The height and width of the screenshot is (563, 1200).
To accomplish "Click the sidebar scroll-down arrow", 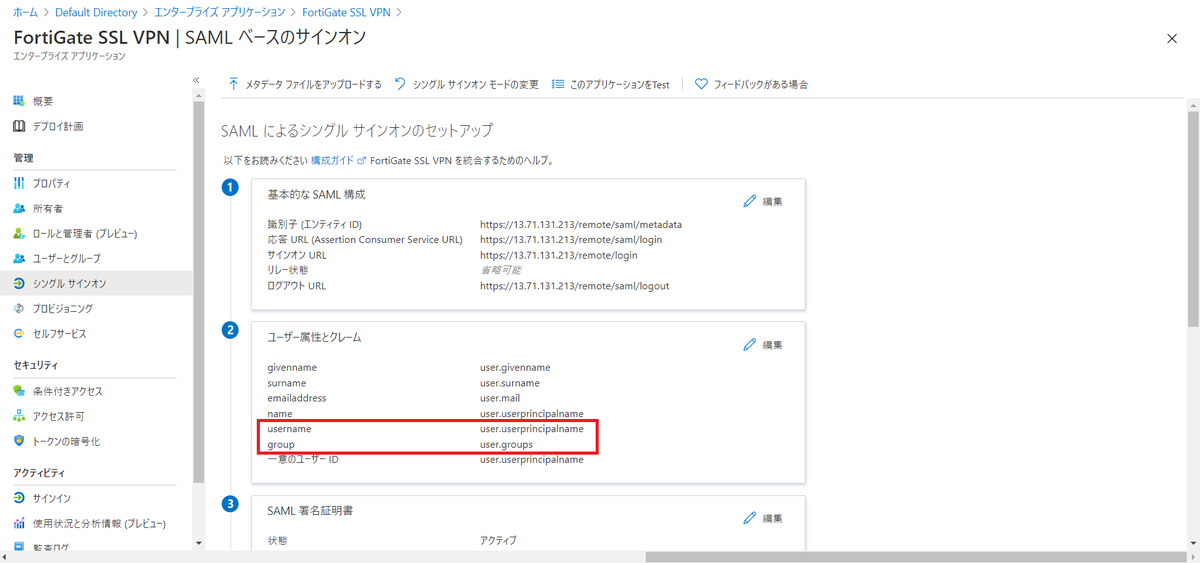I will [x=198, y=543].
